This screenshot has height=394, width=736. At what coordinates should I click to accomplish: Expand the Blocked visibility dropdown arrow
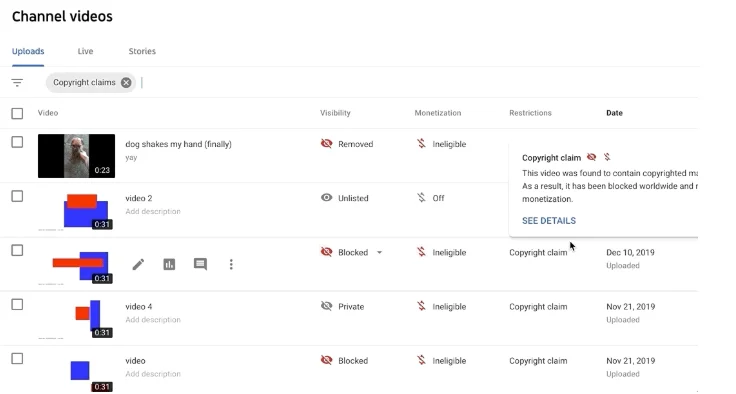click(379, 253)
